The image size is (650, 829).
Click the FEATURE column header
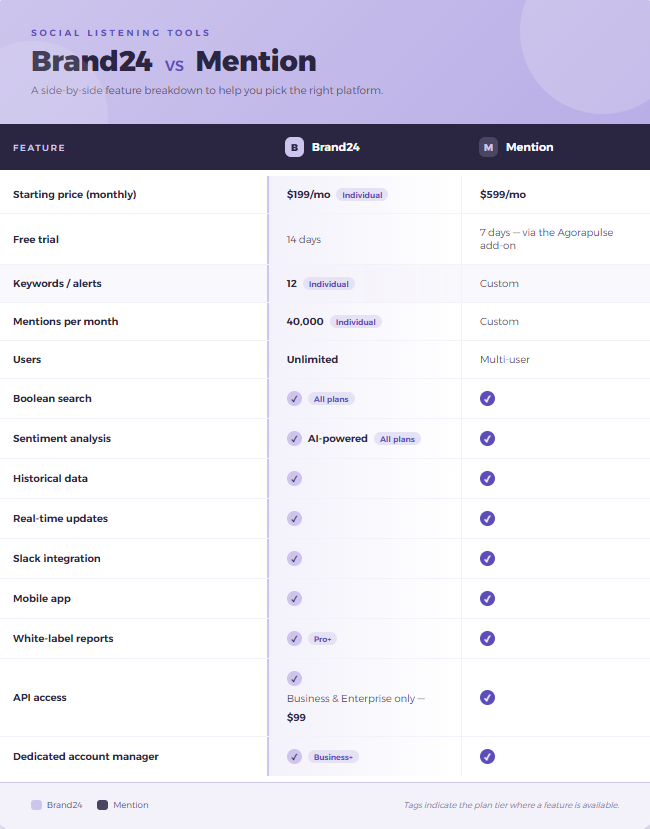pyautogui.click(x=39, y=148)
